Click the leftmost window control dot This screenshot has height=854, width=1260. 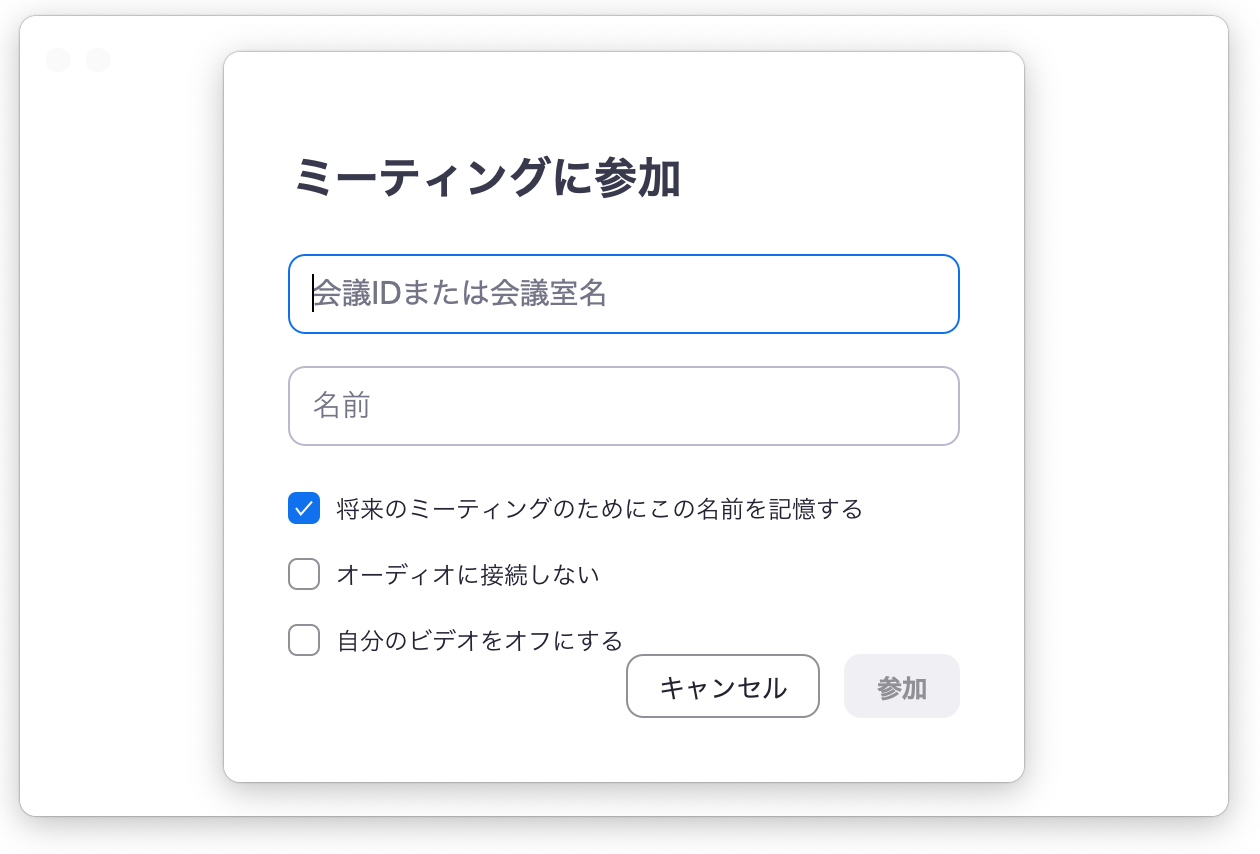click(60, 60)
